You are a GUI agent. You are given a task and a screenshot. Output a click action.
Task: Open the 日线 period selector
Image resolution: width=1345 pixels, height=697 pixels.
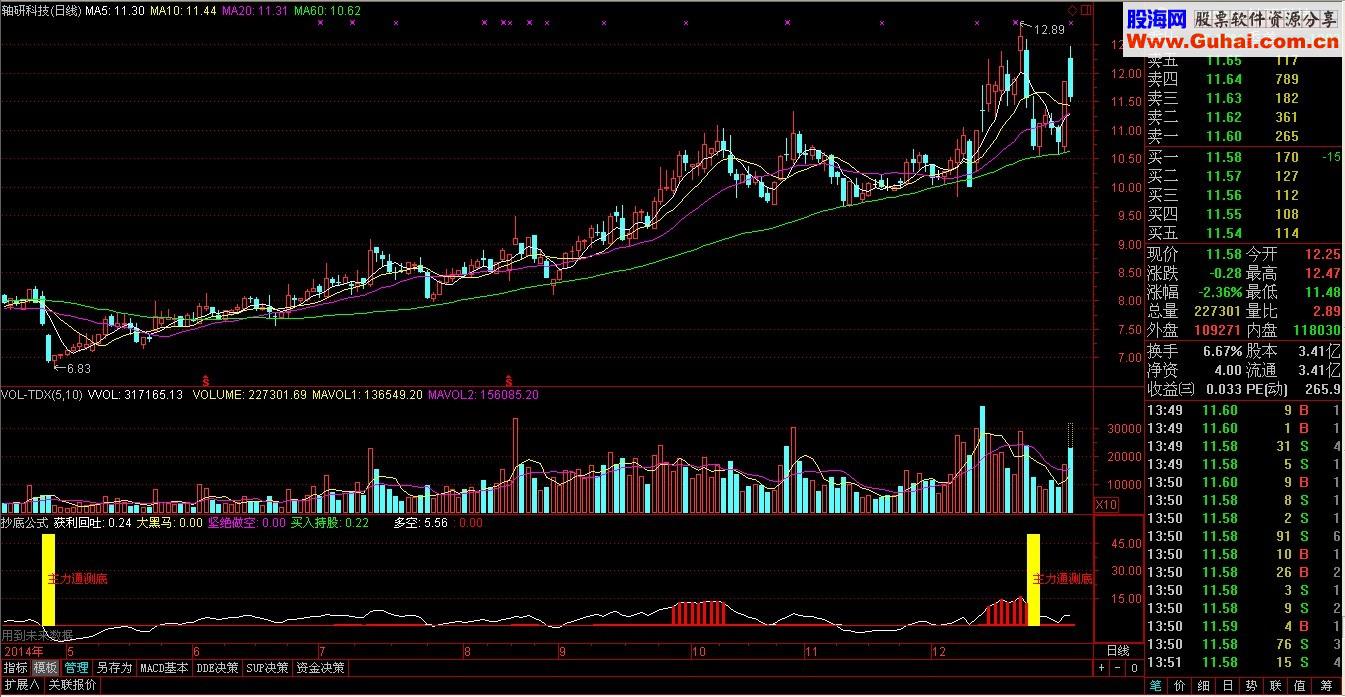pos(1118,650)
